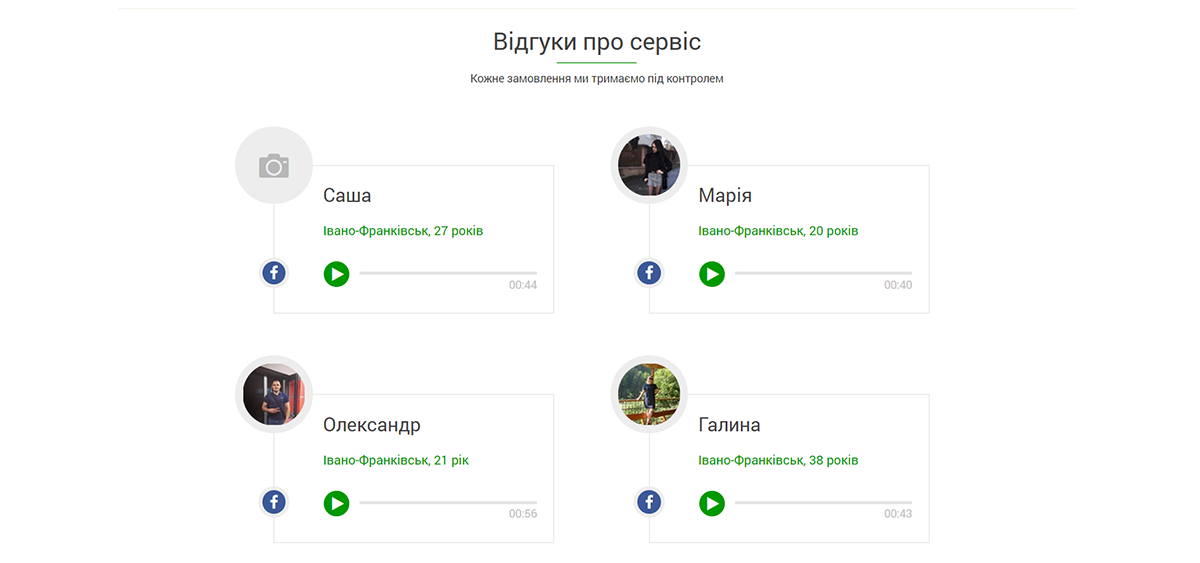
Task: Seek within Саша's 00:44 audio progress bar
Action: (x=448, y=273)
